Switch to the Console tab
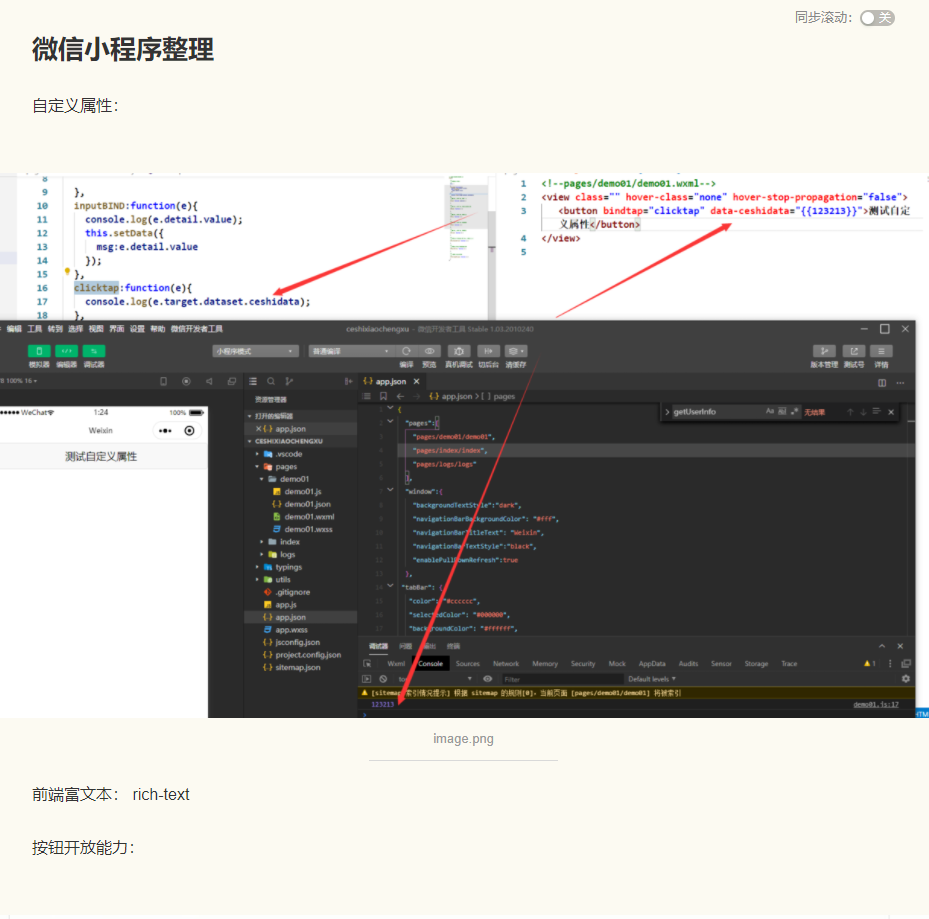The image size is (929, 919). click(431, 664)
